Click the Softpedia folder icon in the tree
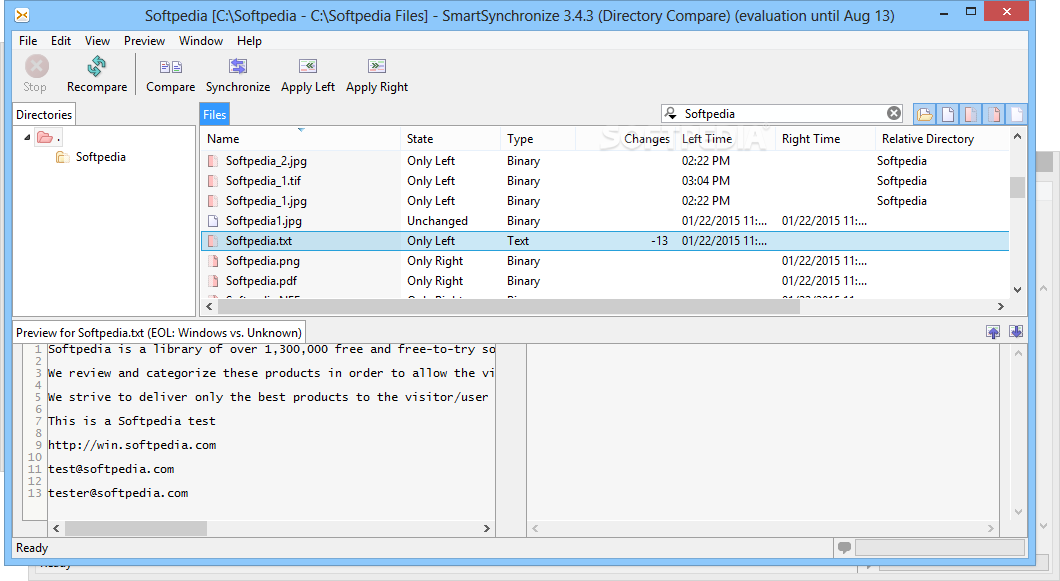Viewport: 1060px width, 581px height. click(62, 157)
